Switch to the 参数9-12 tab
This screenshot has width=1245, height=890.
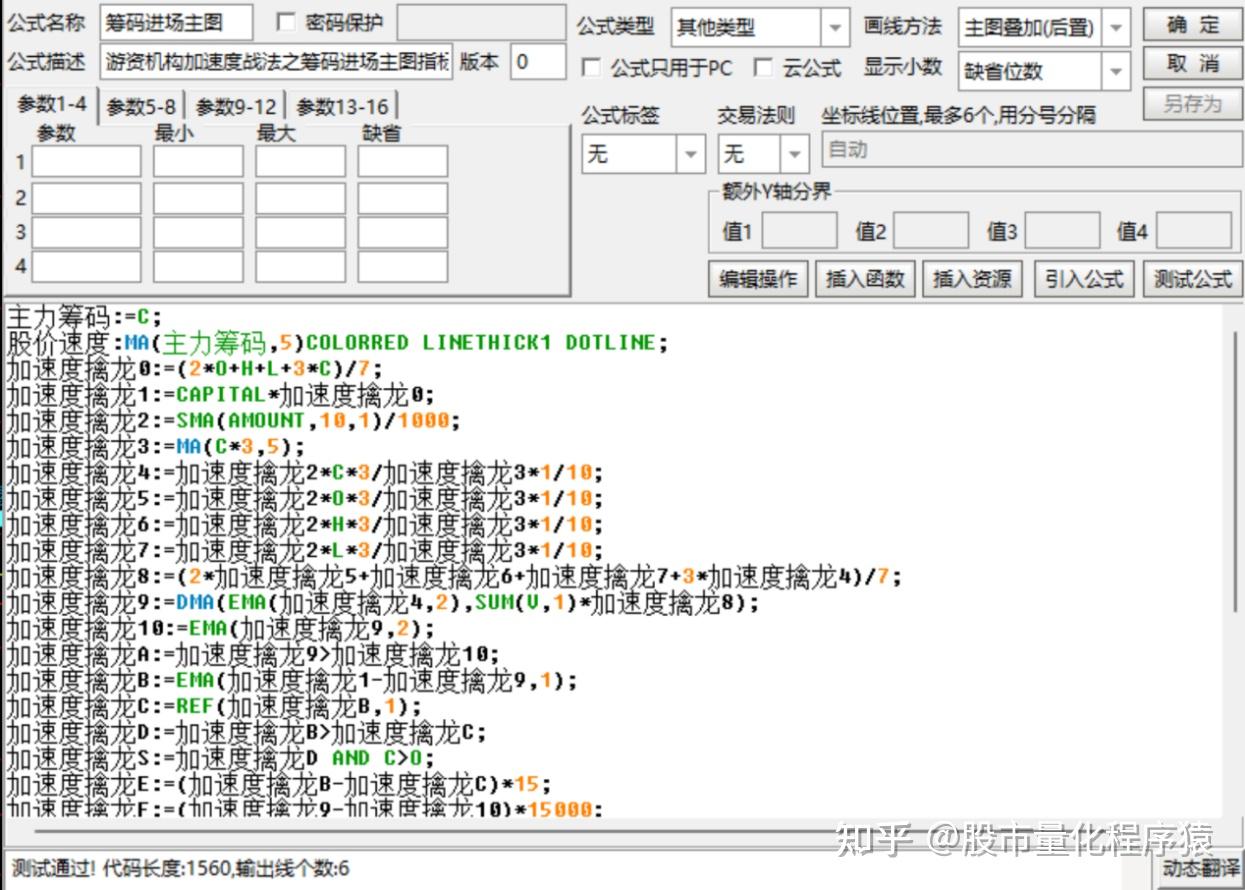point(236,107)
